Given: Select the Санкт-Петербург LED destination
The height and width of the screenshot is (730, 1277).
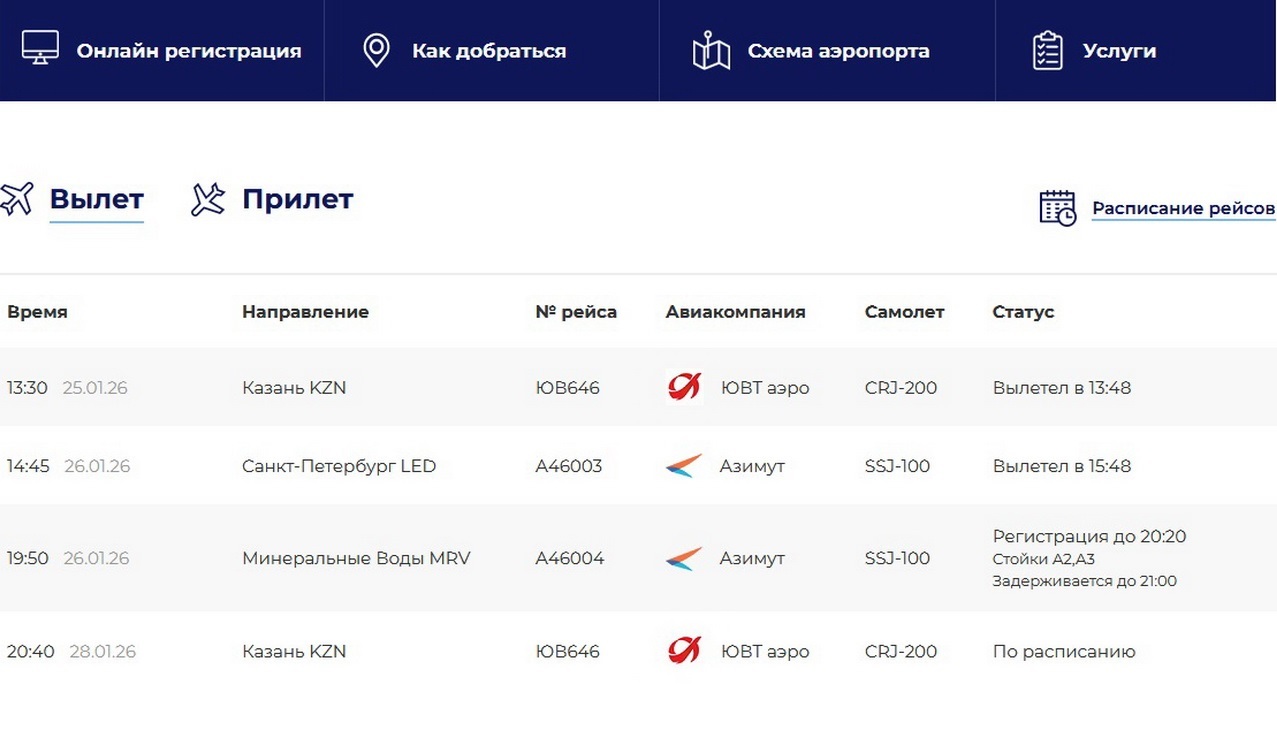Looking at the screenshot, I should 339,466.
